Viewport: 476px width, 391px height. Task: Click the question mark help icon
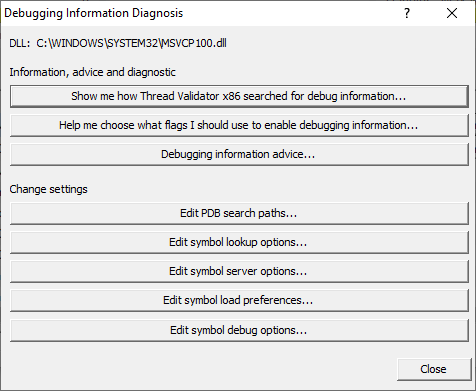click(x=407, y=13)
